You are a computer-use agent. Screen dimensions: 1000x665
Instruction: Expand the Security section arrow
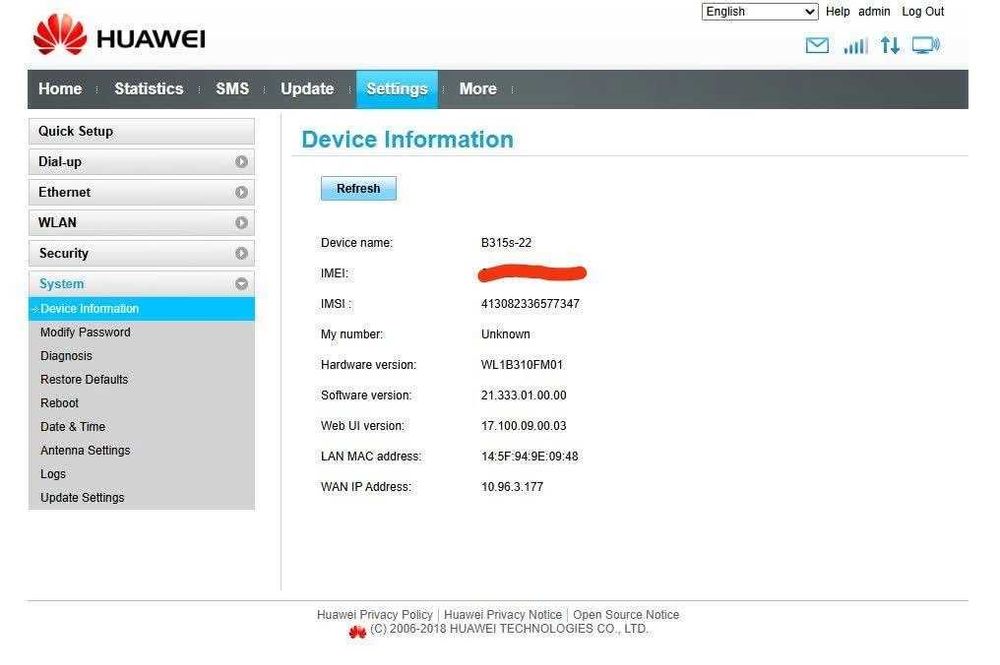[241, 253]
